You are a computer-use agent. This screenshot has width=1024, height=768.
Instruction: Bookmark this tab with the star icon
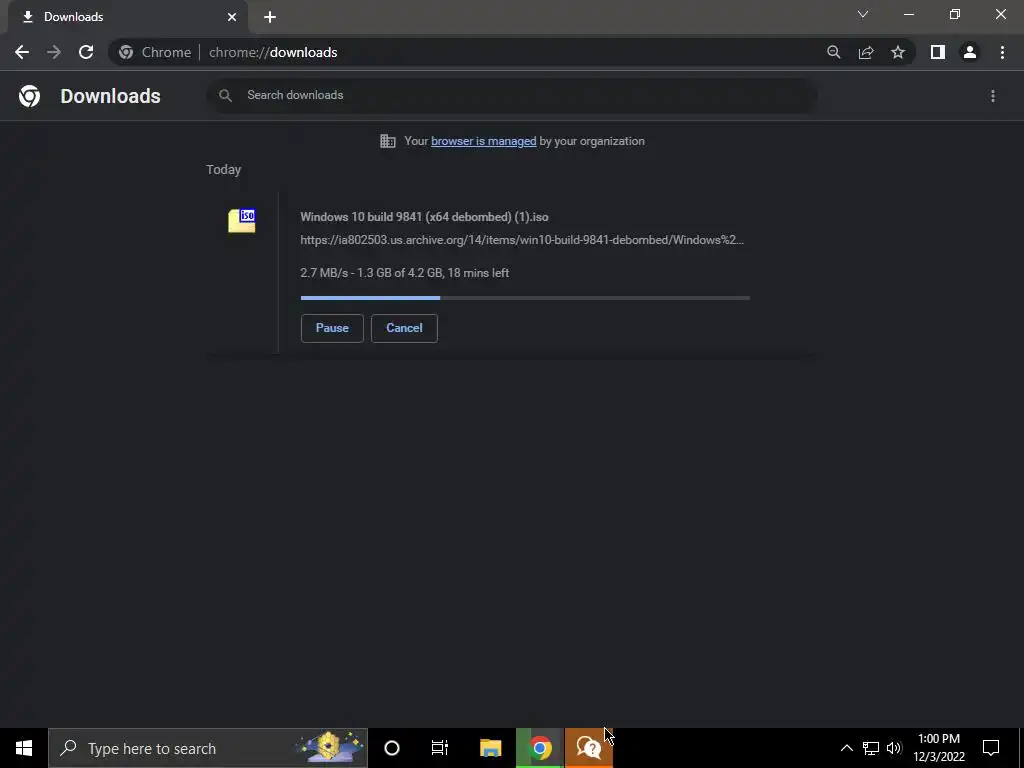pos(898,52)
